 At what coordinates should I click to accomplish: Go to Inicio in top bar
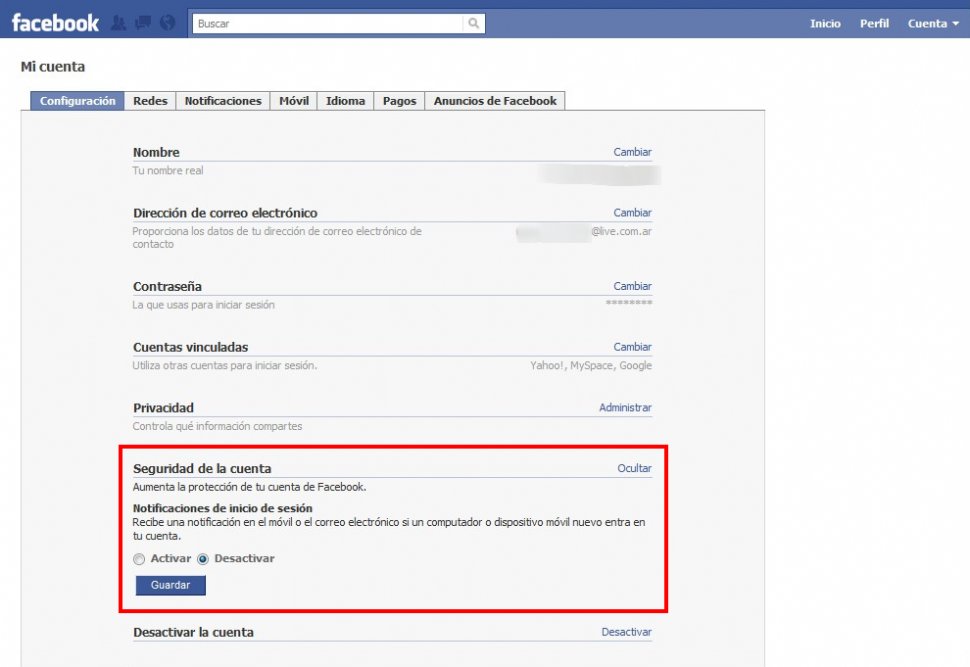(x=825, y=23)
